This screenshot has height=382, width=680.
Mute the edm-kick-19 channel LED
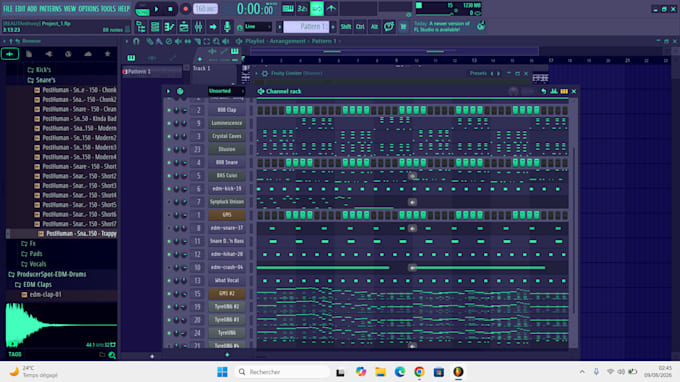[x=169, y=189]
